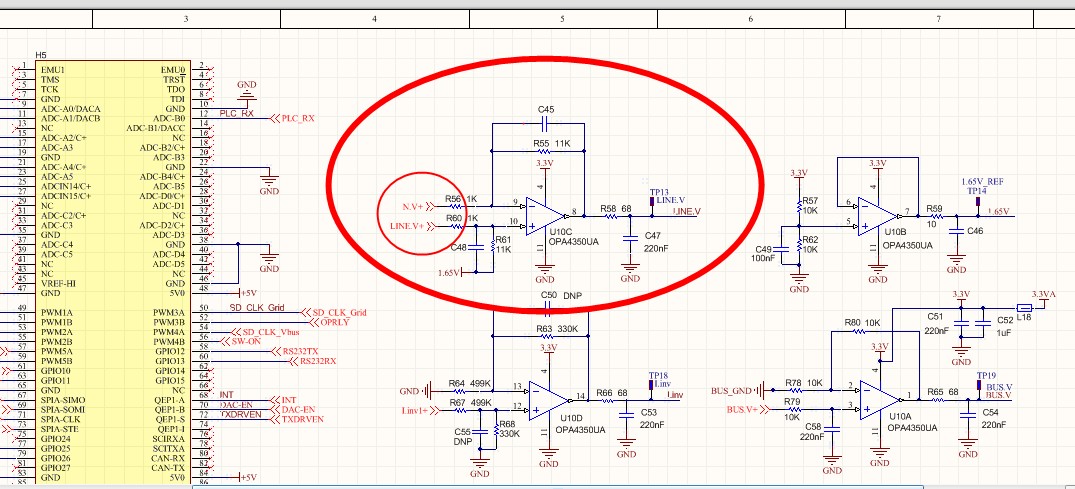Viewport: 1075px width, 489px height.
Task: Select capacitor C58 220nF symbol
Action: point(832,429)
